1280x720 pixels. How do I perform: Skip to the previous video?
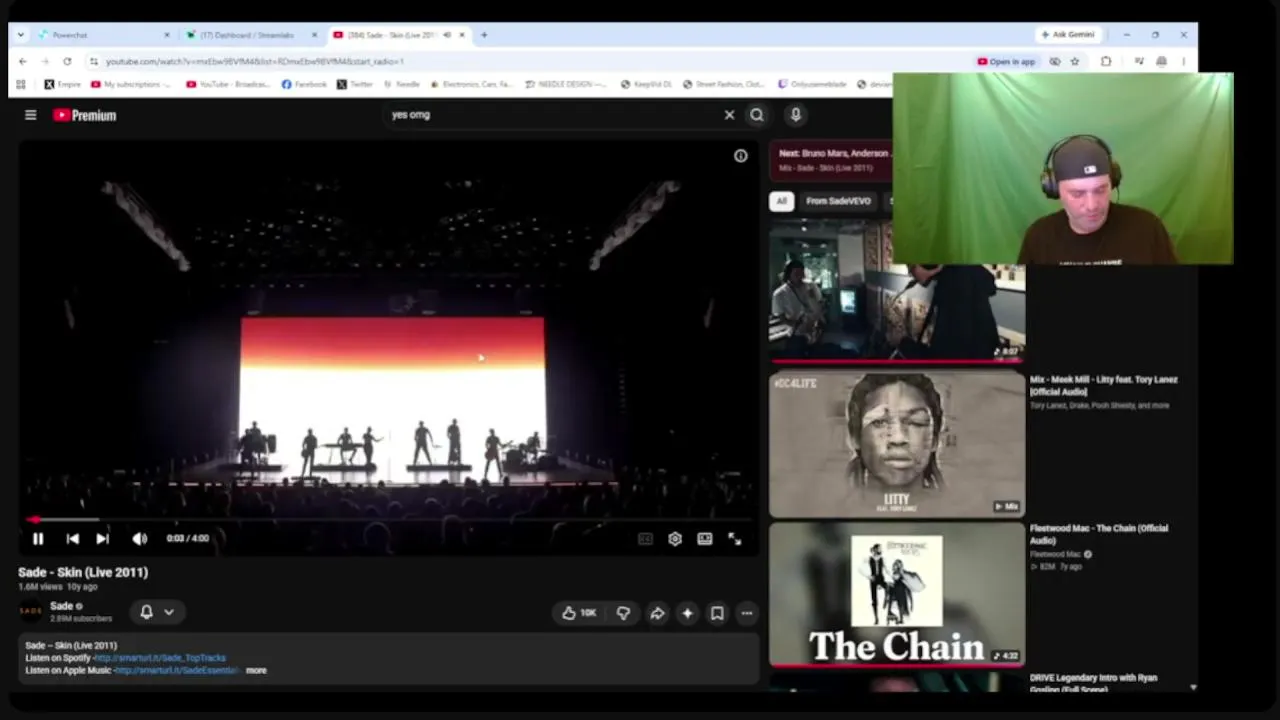73,539
